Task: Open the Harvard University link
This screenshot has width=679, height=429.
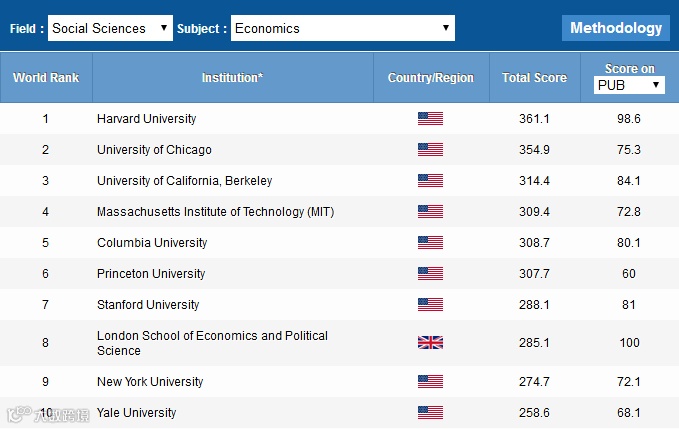Action: coord(146,119)
